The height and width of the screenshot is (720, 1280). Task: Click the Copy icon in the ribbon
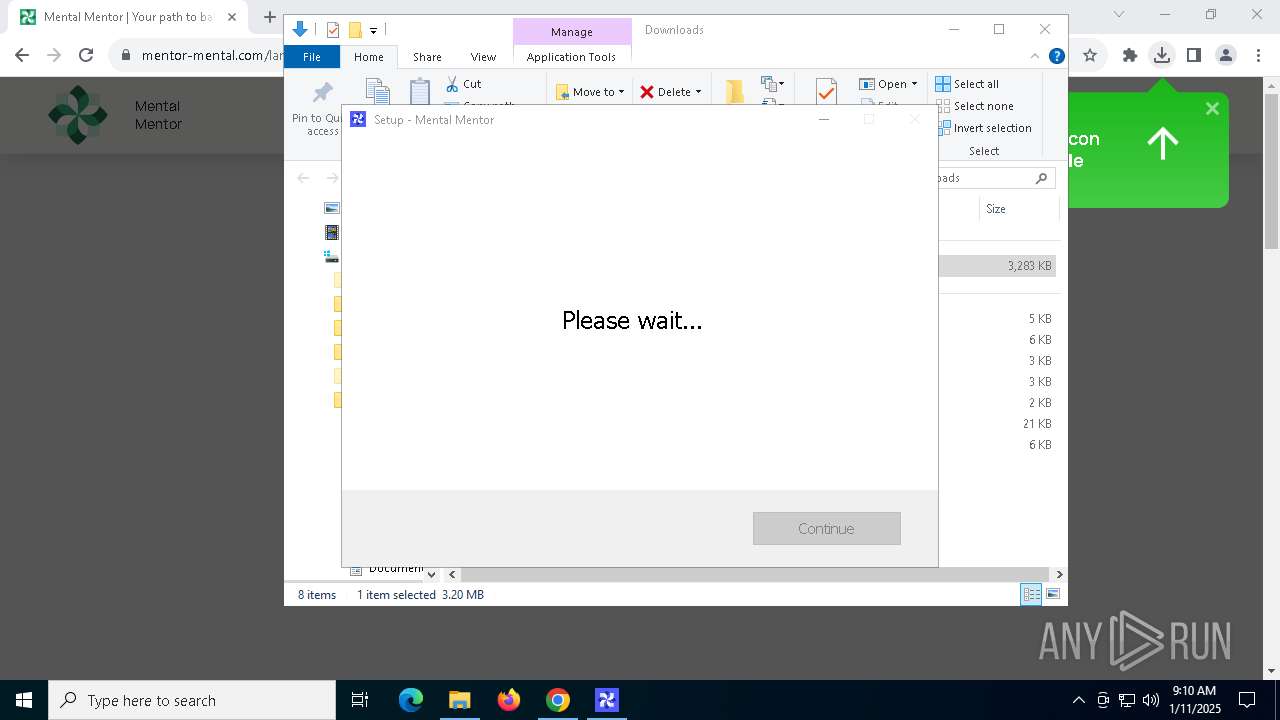point(377,91)
